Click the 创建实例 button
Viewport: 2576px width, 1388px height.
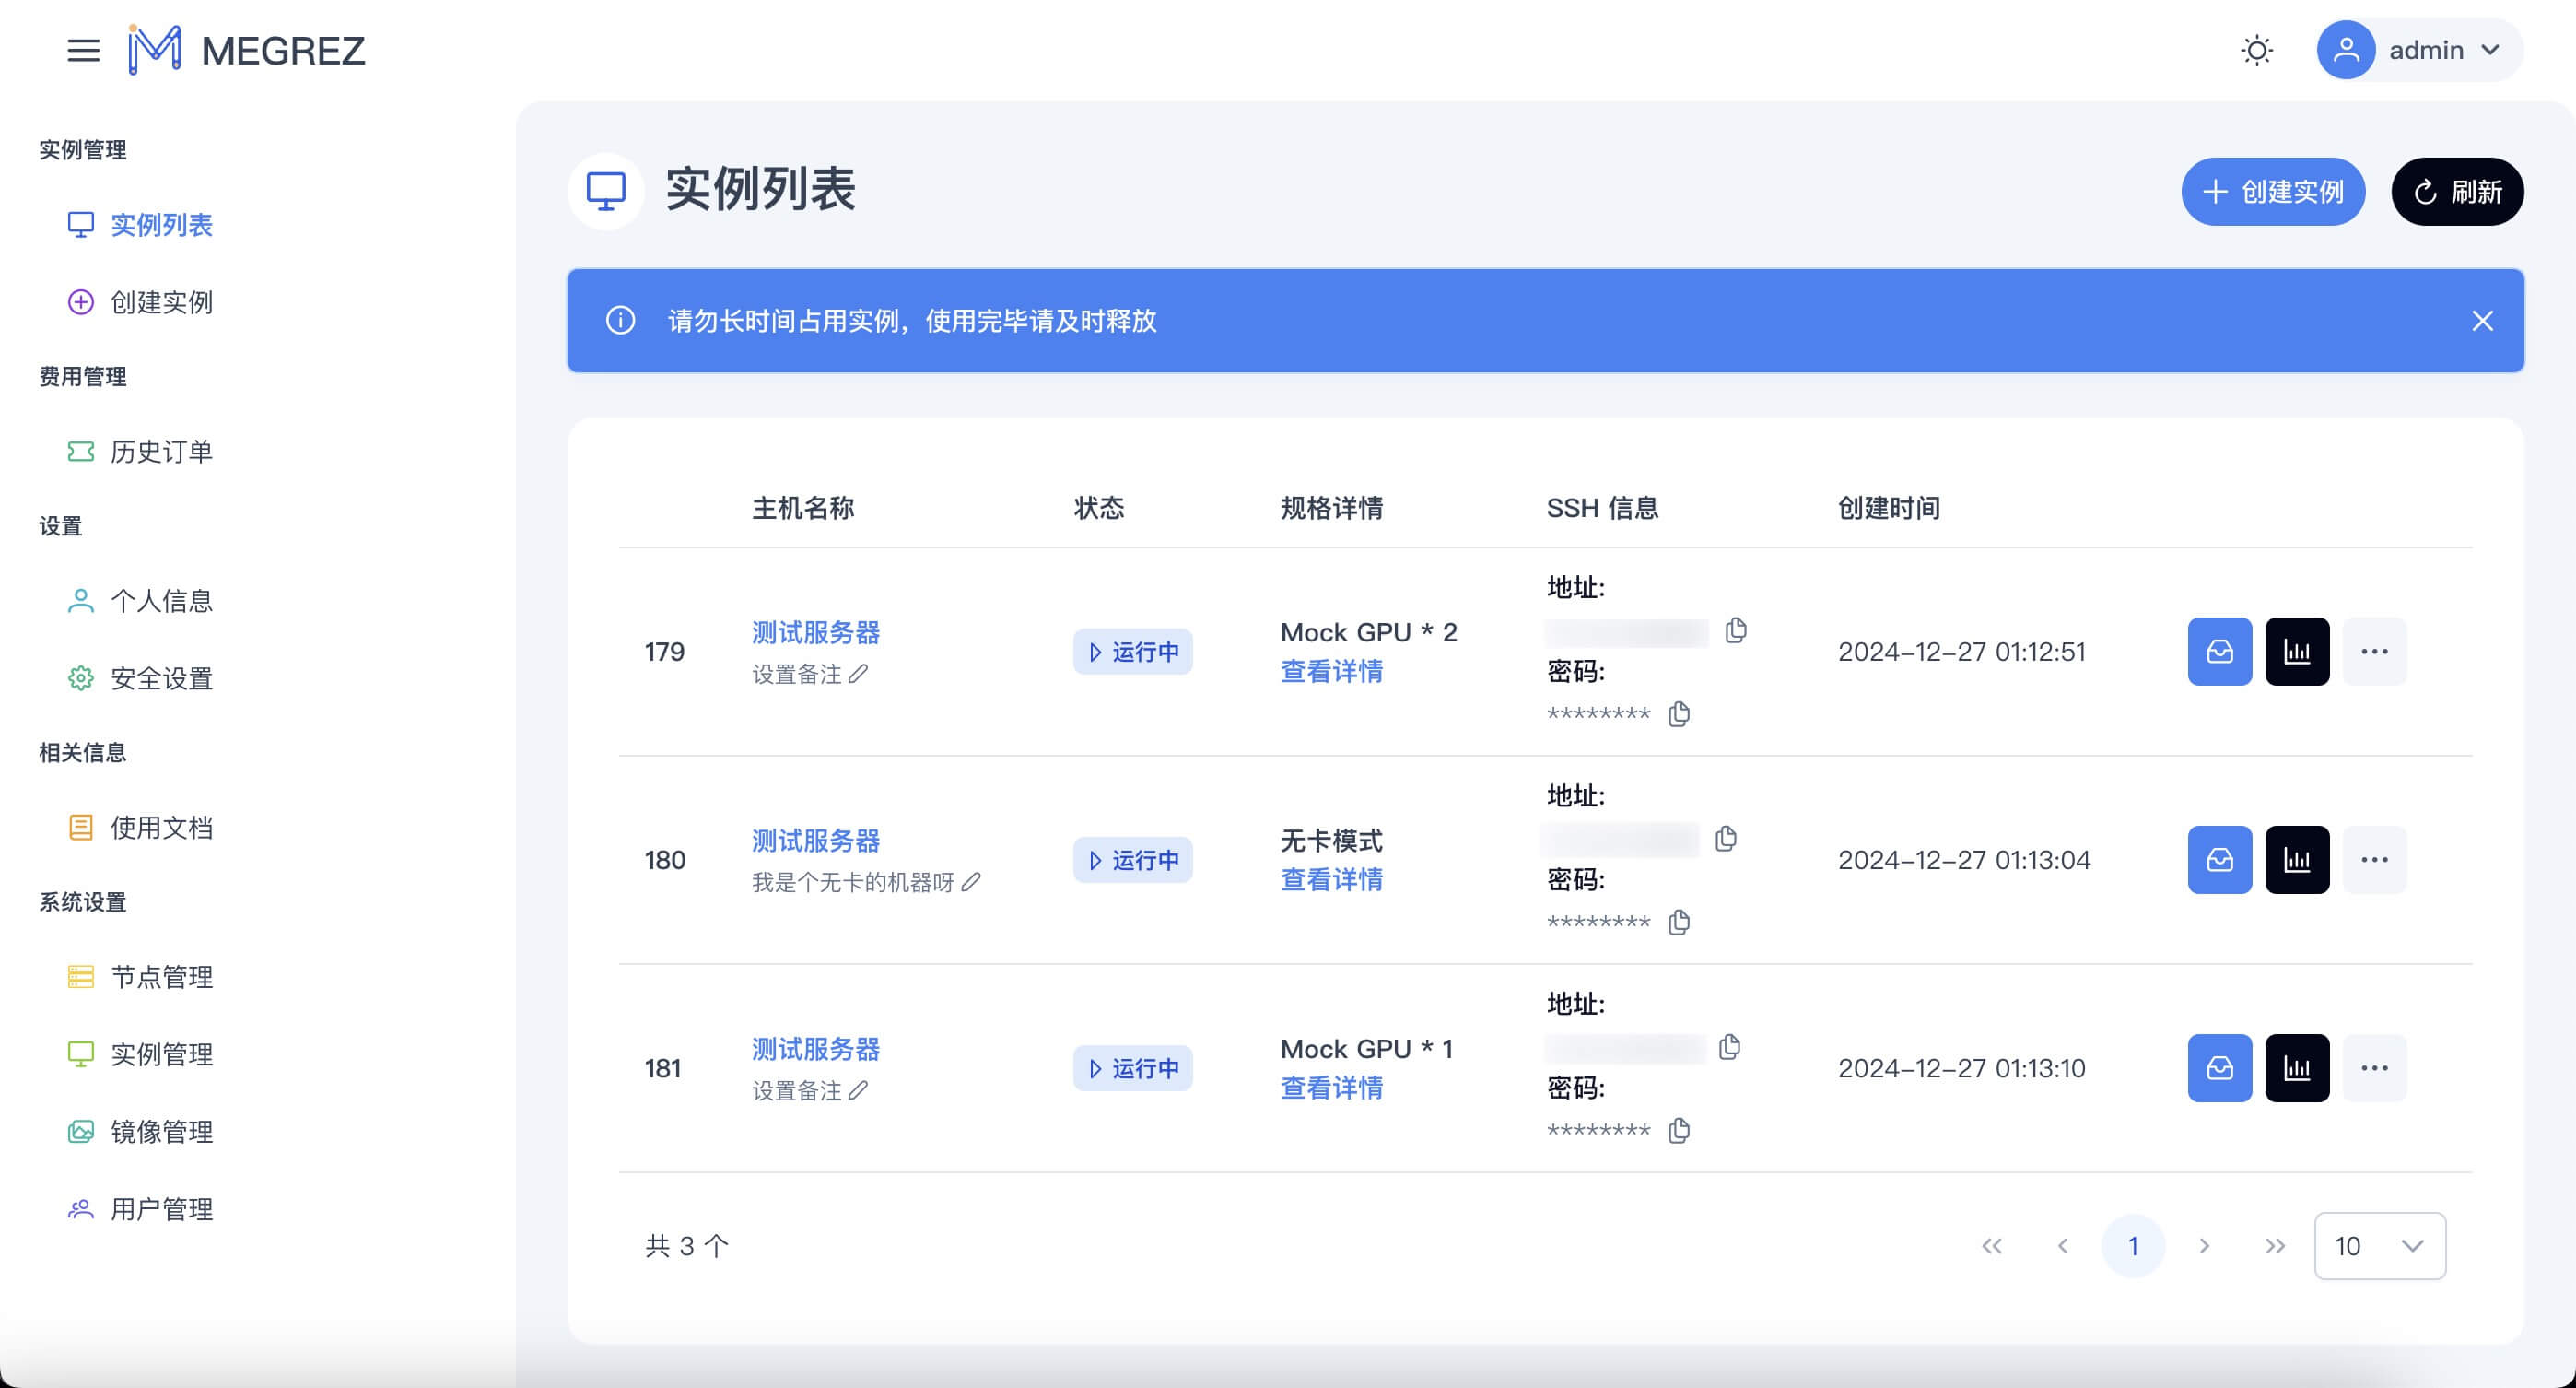click(x=2272, y=192)
